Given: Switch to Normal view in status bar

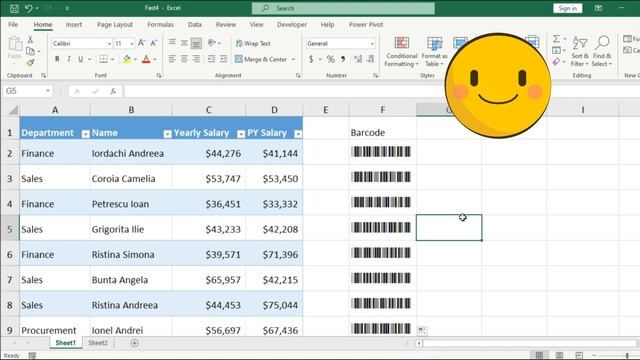Looking at the screenshot, I should (x=539, y=356).
